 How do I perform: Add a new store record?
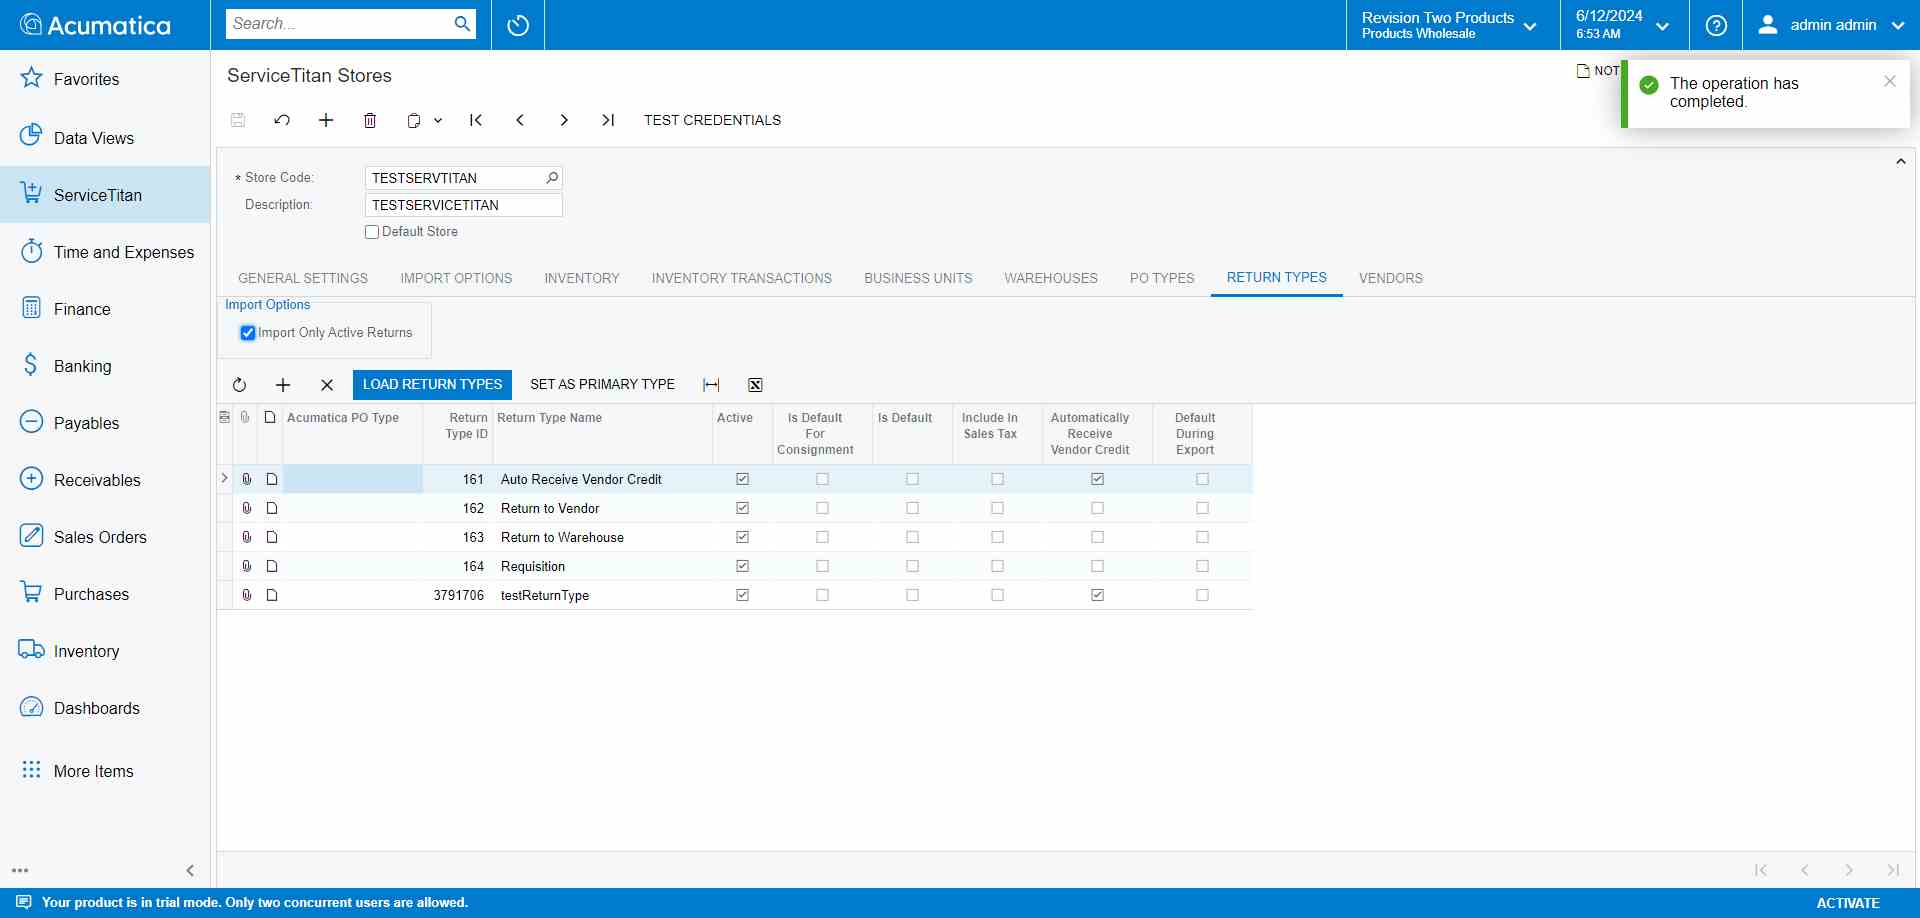coord(326,120)
